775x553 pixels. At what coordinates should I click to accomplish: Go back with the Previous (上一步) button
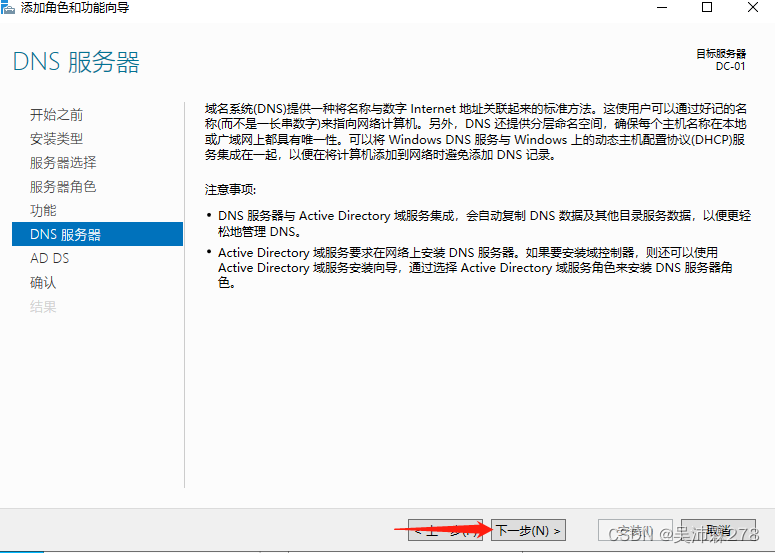click(x=445, y=530)
